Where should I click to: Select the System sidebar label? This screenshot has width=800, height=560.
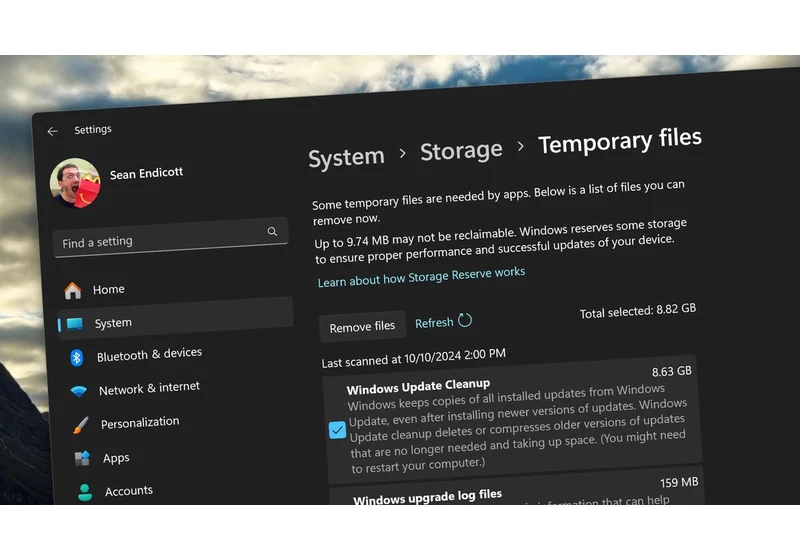point(113,323)
